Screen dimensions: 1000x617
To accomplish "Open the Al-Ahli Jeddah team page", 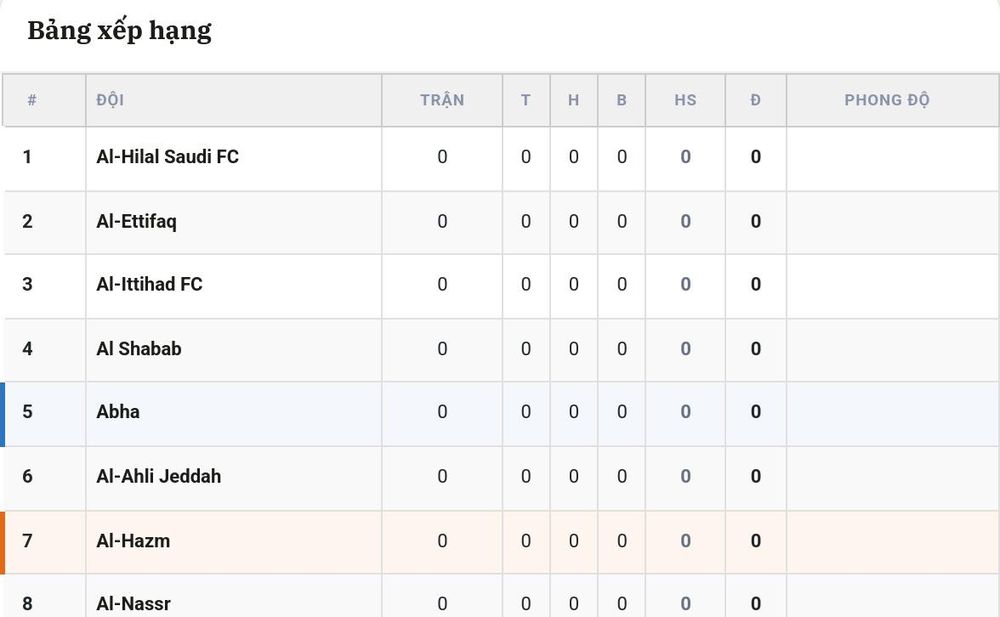I will tap(159, 477).
